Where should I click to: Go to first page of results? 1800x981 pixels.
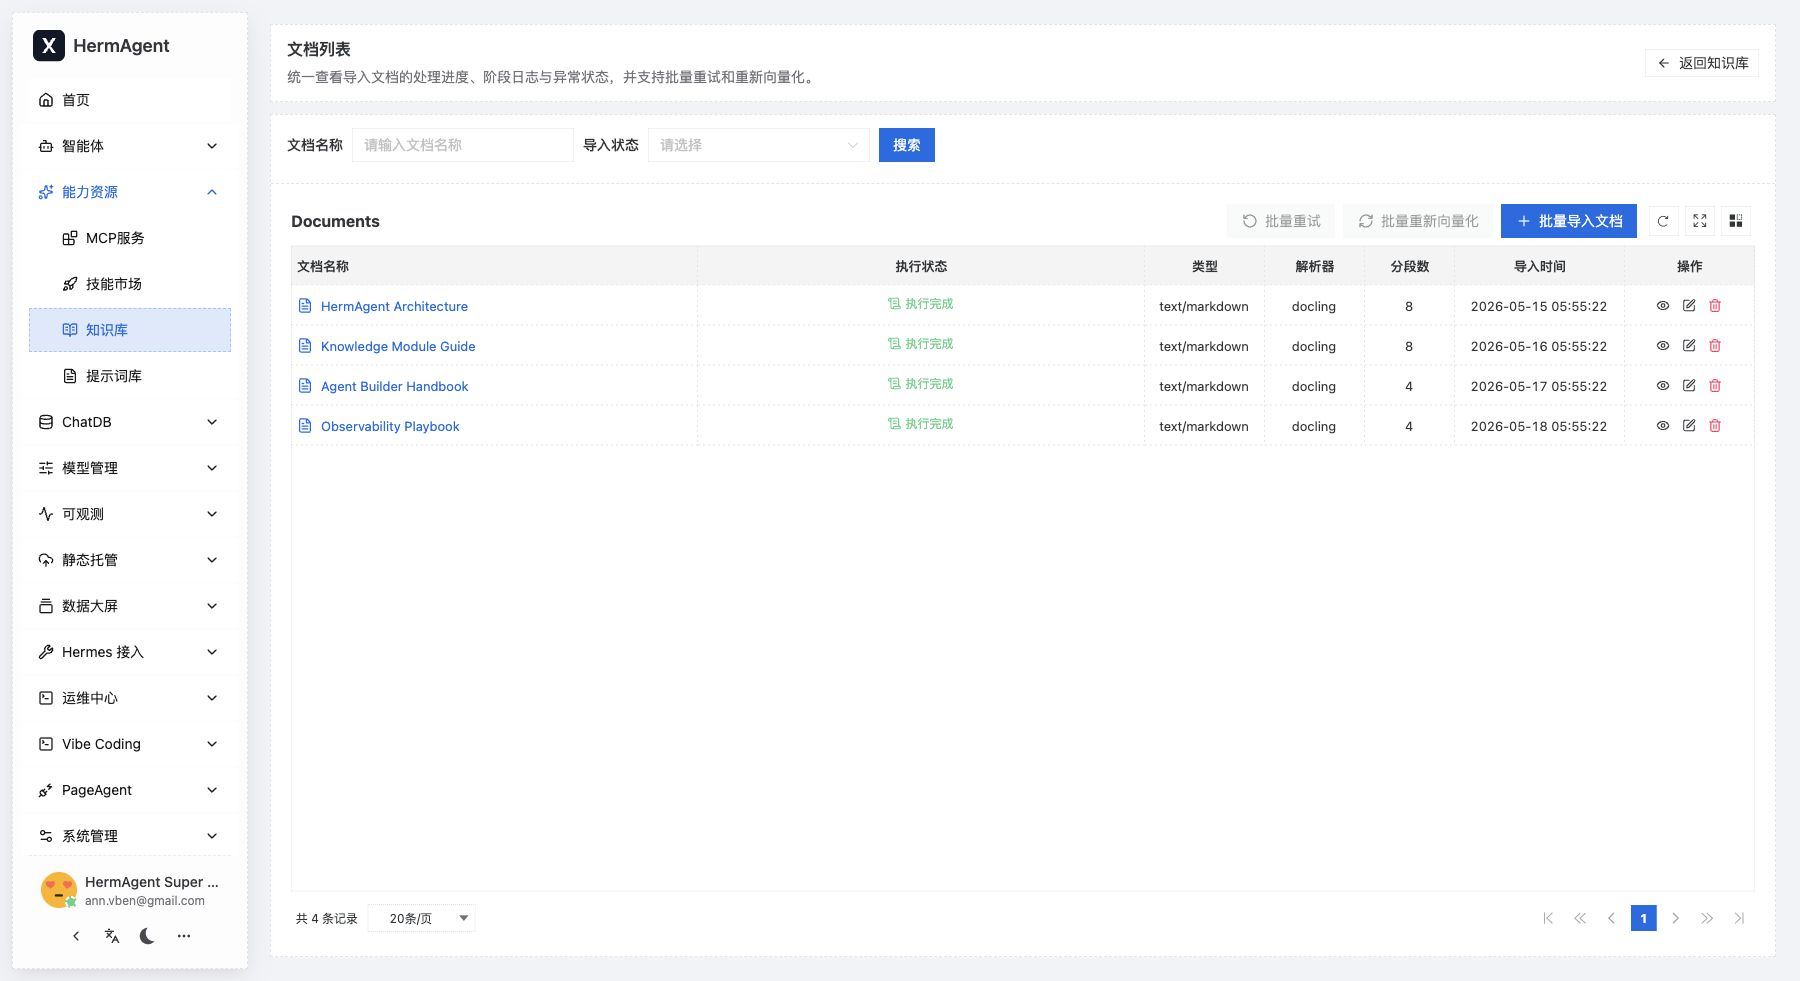click(x=1548, y=918)
